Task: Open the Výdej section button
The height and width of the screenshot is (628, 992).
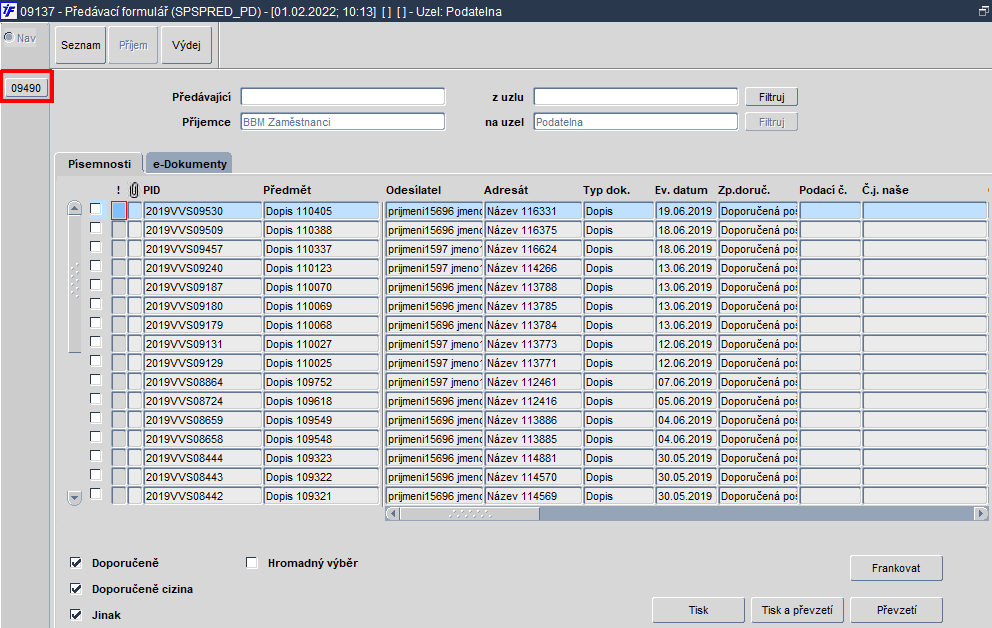Action: [186, 45]
